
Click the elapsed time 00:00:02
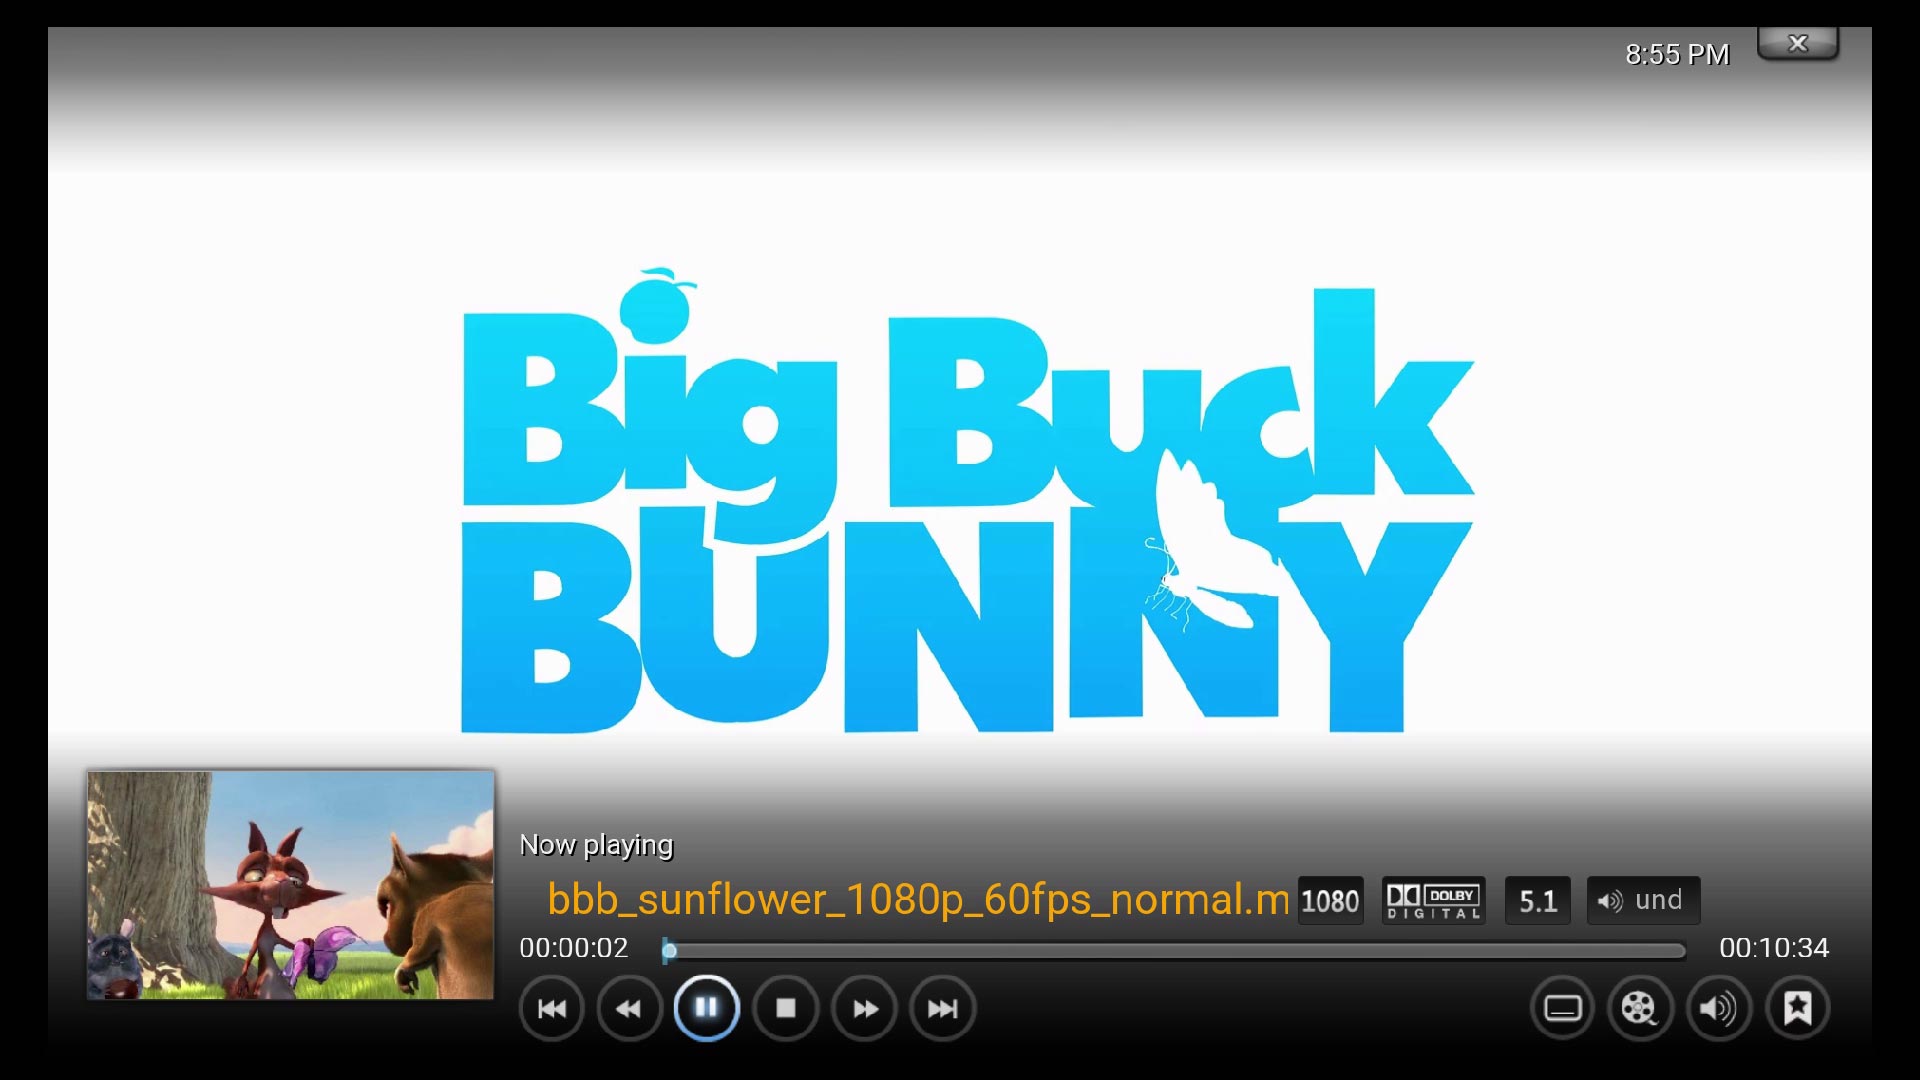pos(574,948)
